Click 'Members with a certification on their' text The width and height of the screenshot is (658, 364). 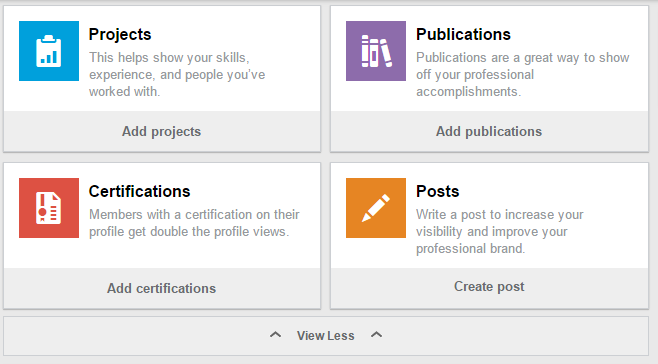[x=194, y=215]
